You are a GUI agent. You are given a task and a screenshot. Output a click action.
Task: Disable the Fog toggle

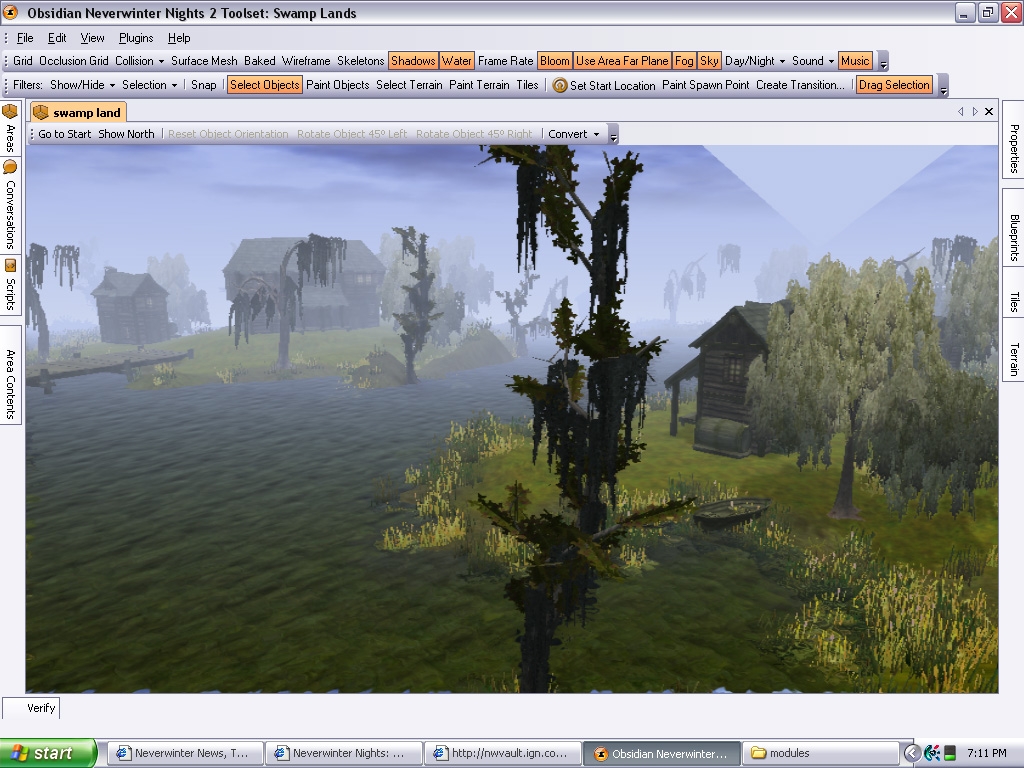pos(684,61)
